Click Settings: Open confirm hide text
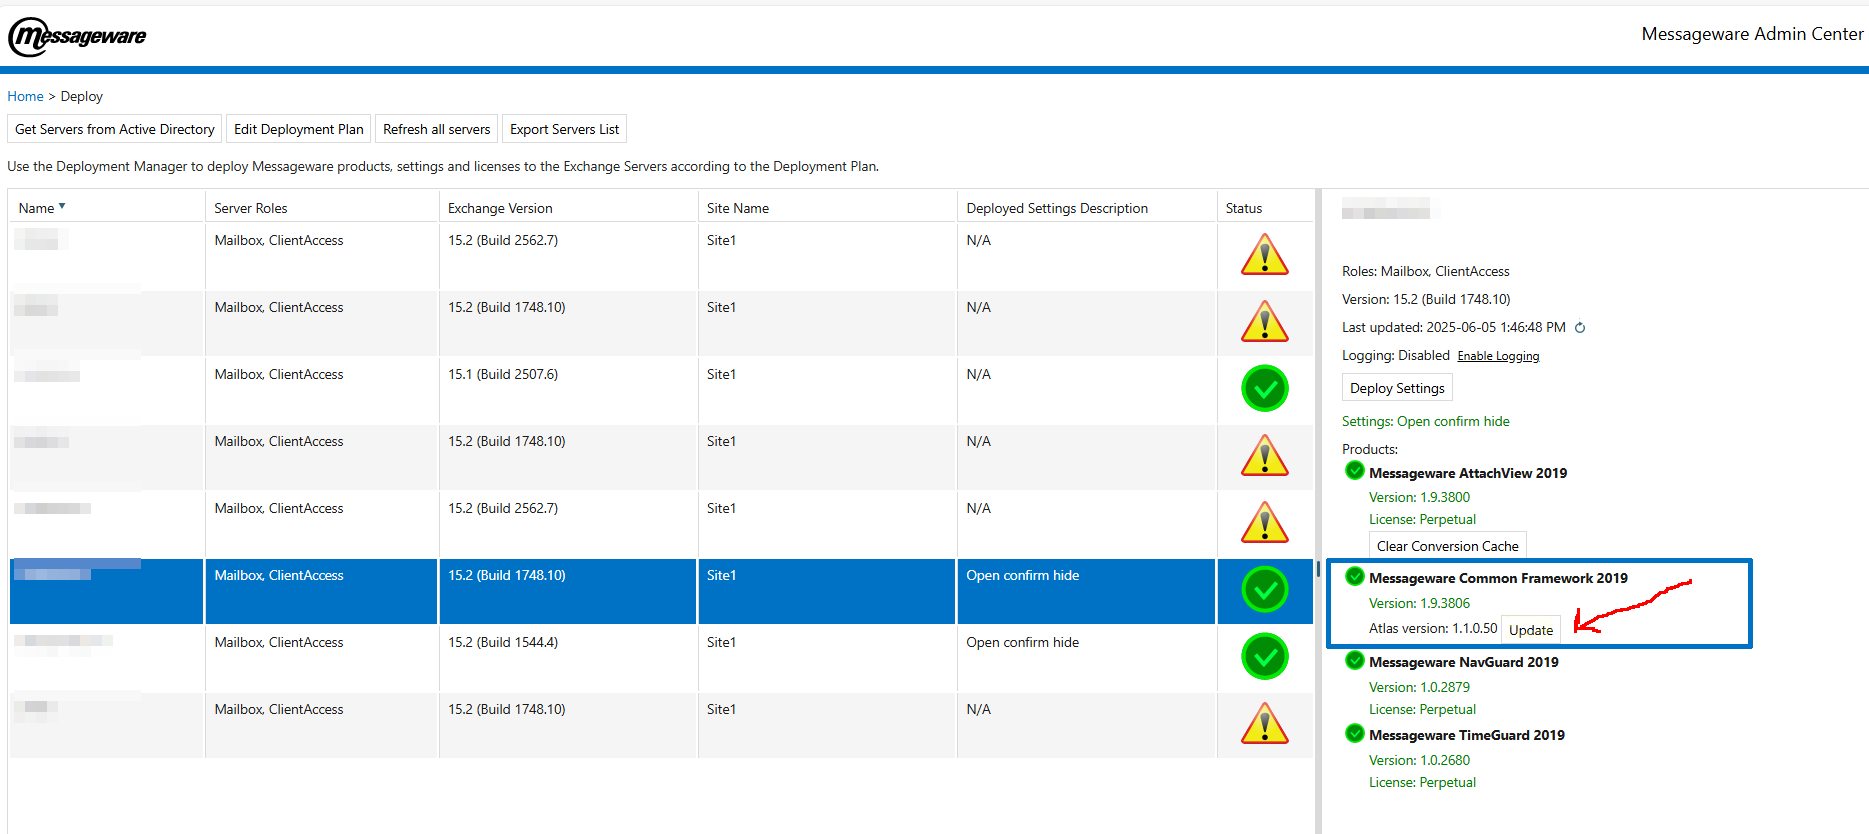1869x834 pixels. [1426, 421]
